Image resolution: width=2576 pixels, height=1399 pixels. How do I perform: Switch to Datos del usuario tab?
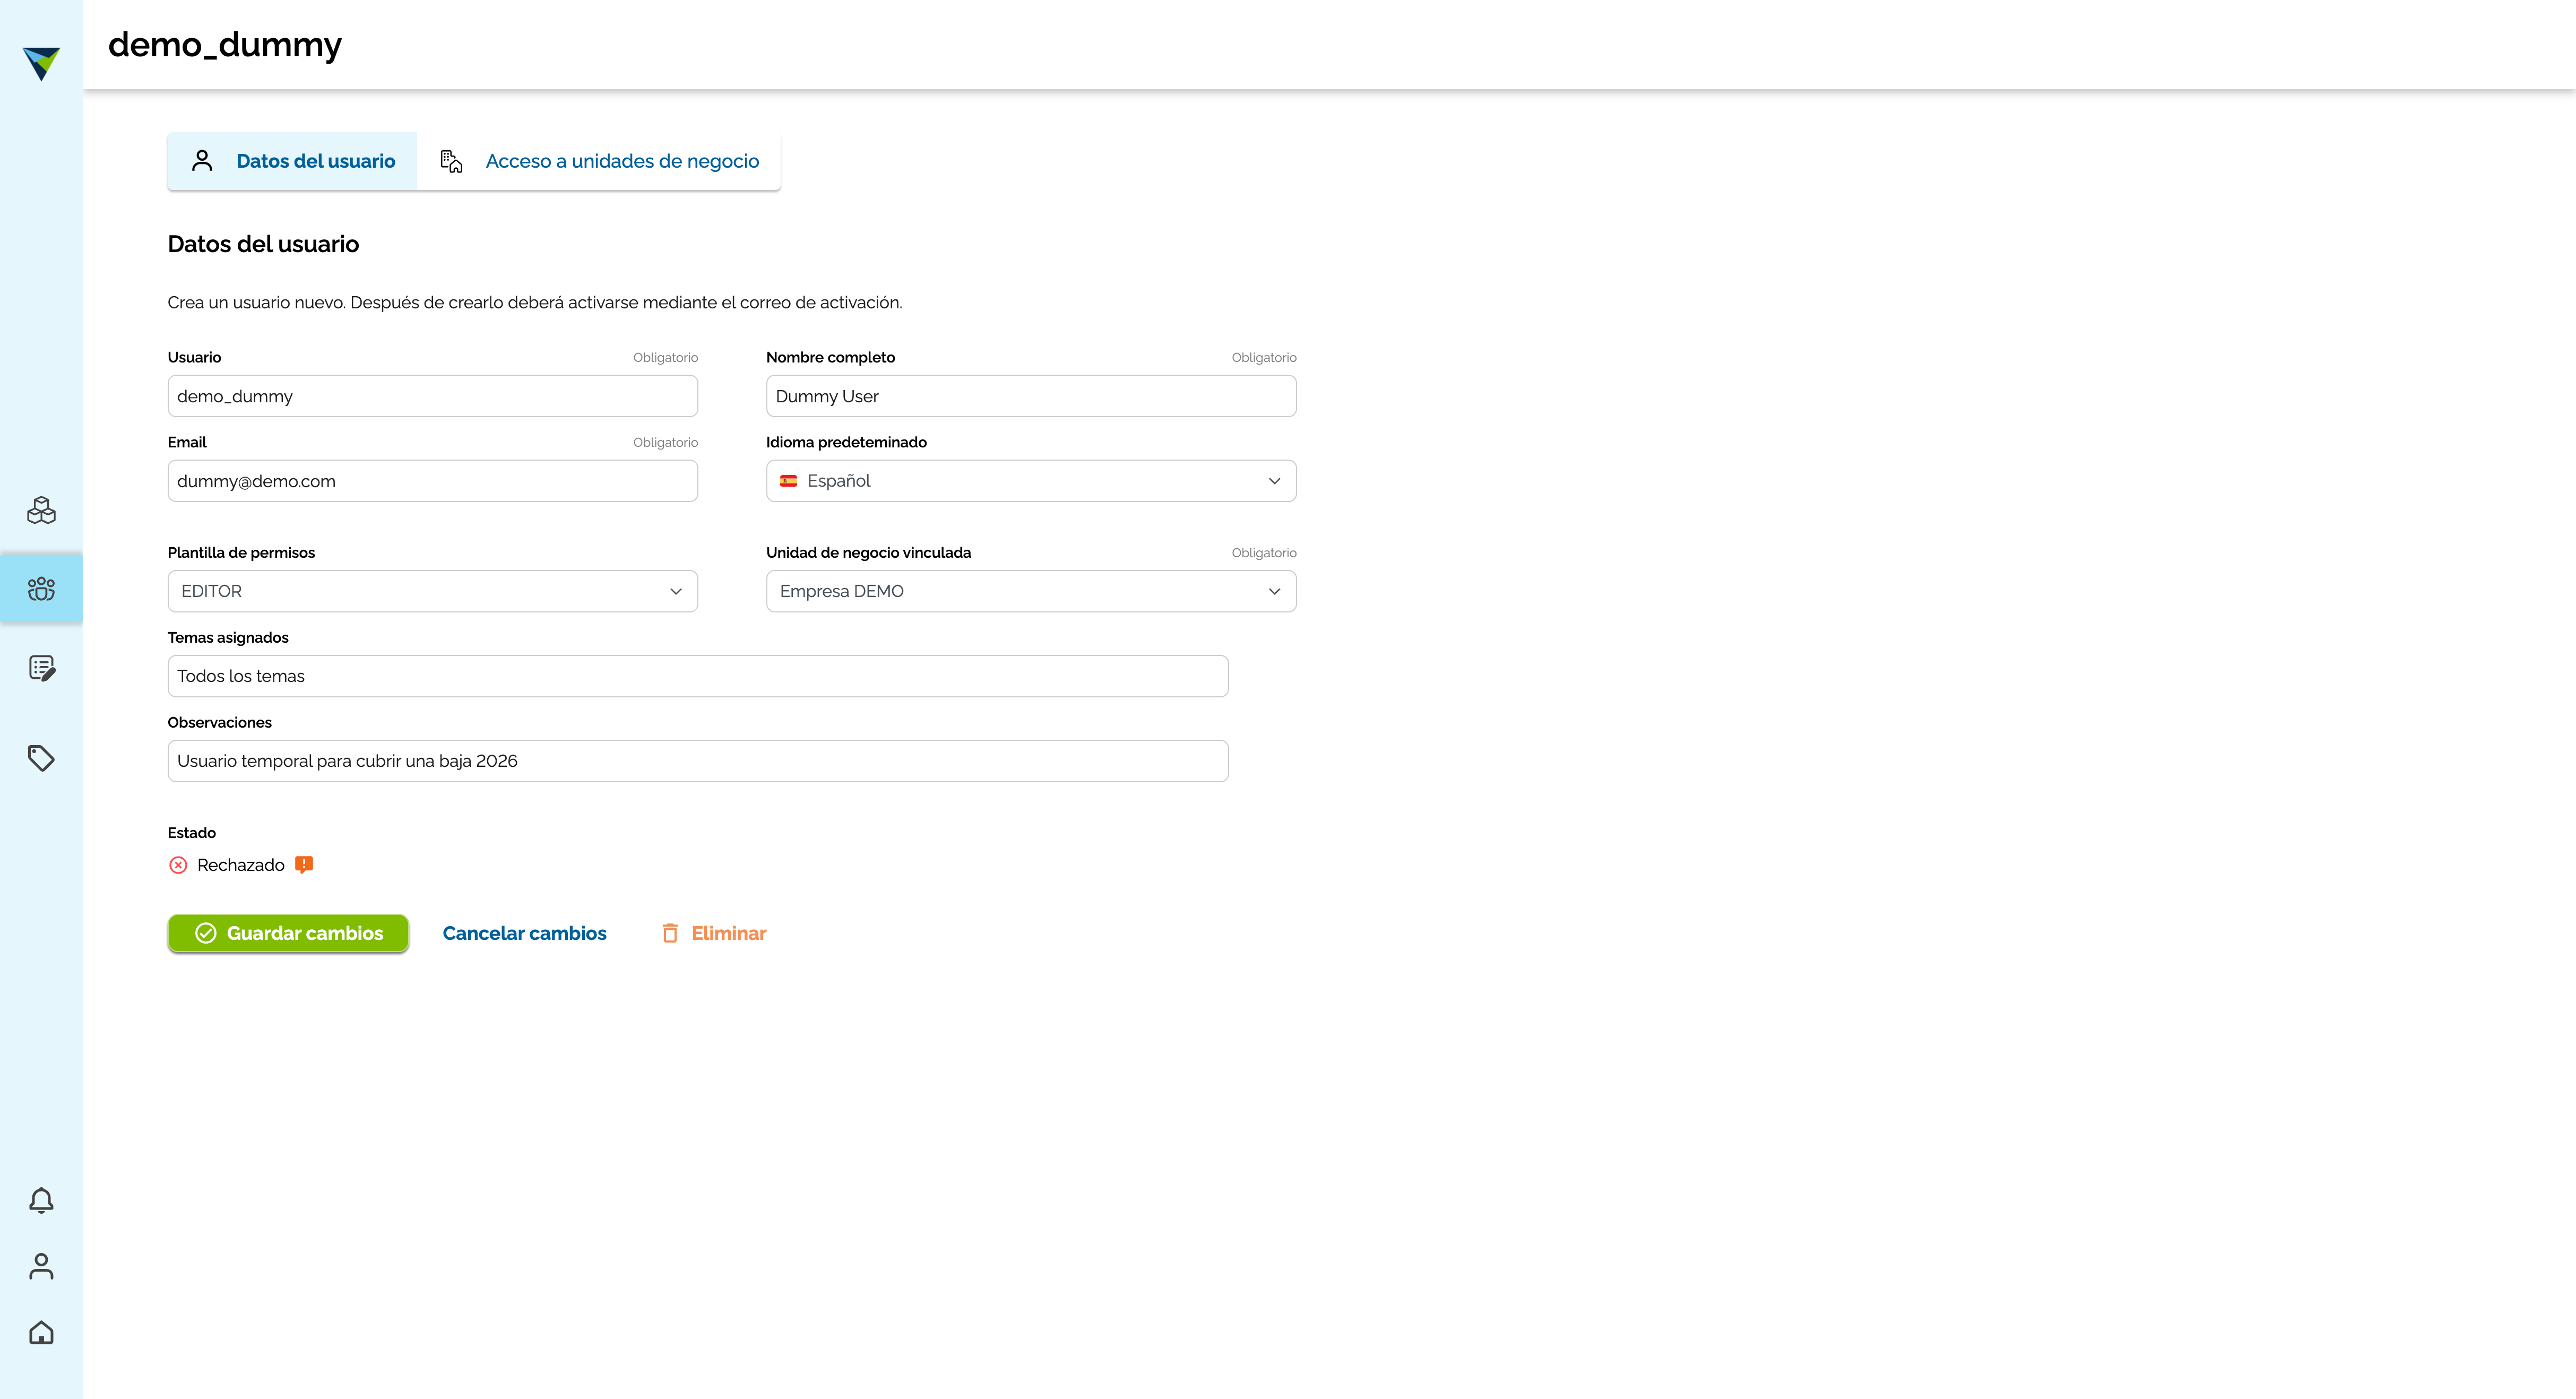pos(292,161)
